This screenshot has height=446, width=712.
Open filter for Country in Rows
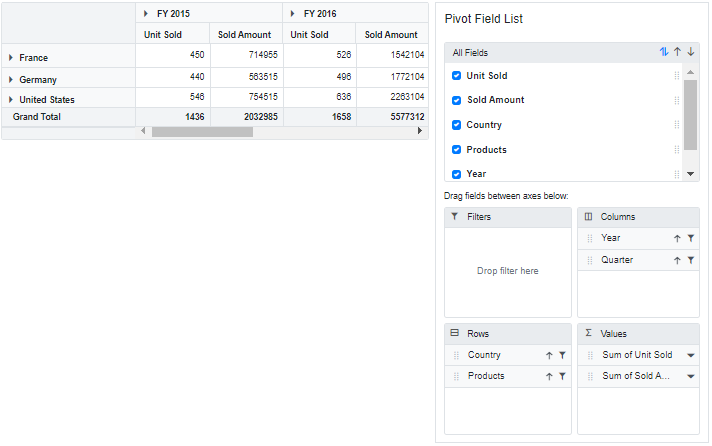pos(562,356)
